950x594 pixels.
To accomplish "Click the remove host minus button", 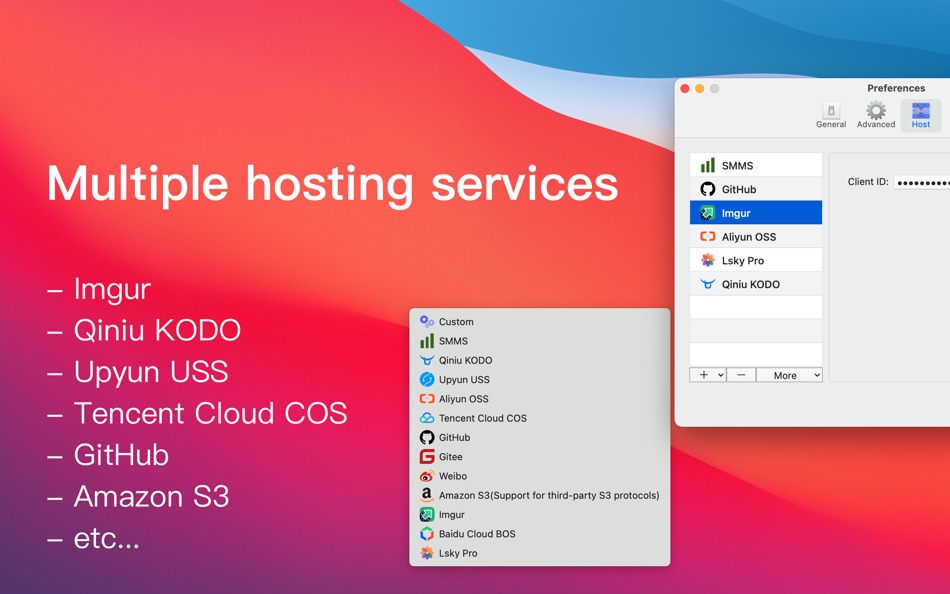I will coord(741,375).
